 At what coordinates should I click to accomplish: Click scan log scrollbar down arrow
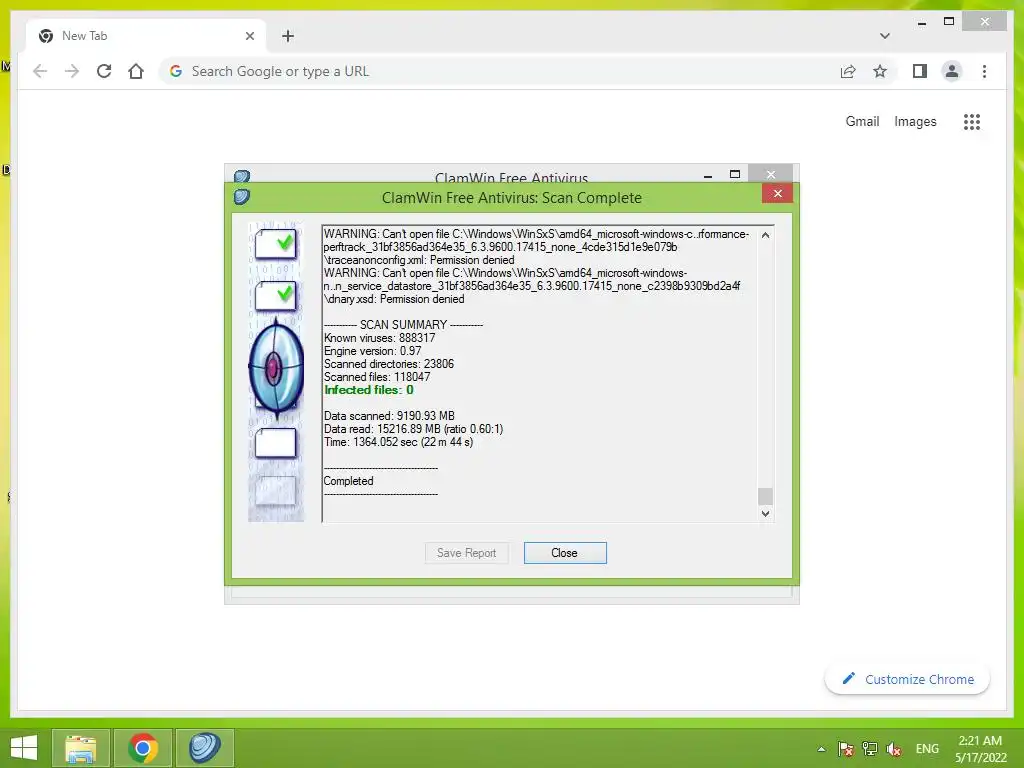pyautogui.click(x=765, y=513)
